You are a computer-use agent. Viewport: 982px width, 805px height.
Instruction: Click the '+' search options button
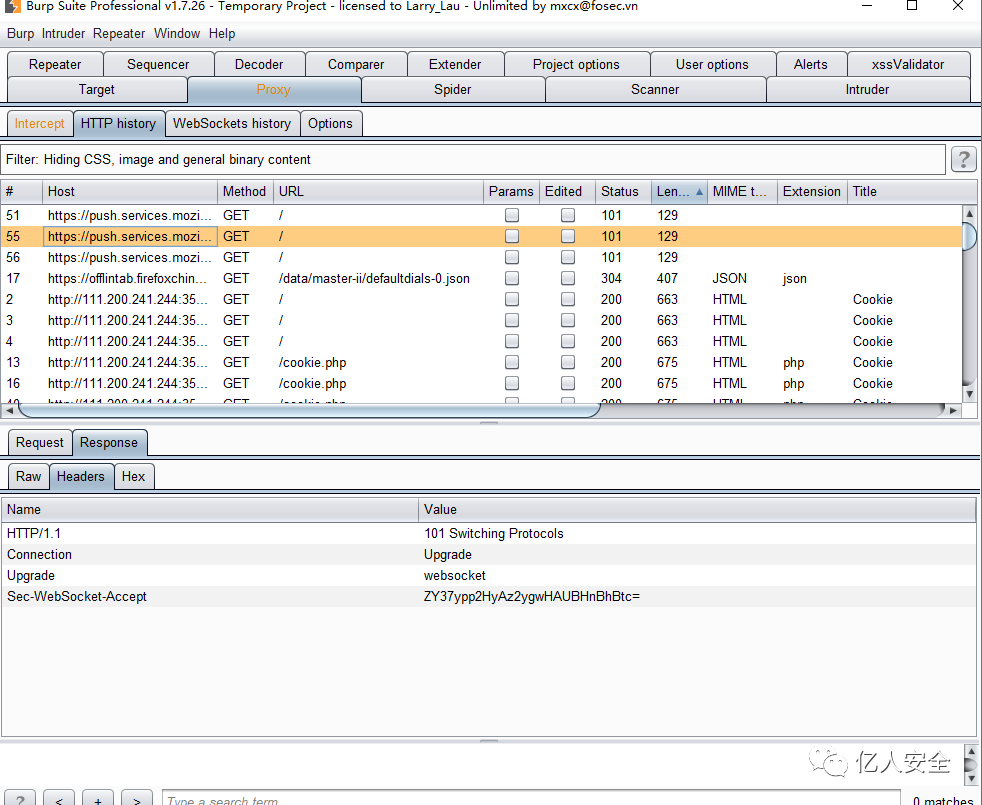98,798
